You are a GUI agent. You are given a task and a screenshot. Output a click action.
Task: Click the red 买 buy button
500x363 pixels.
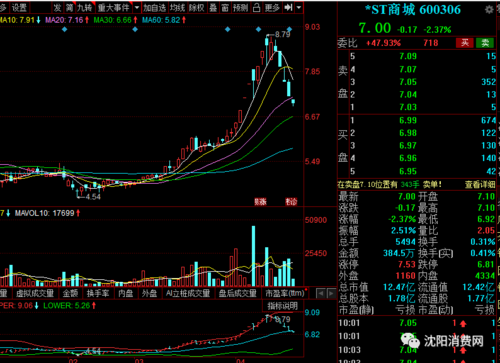[465, 43]
